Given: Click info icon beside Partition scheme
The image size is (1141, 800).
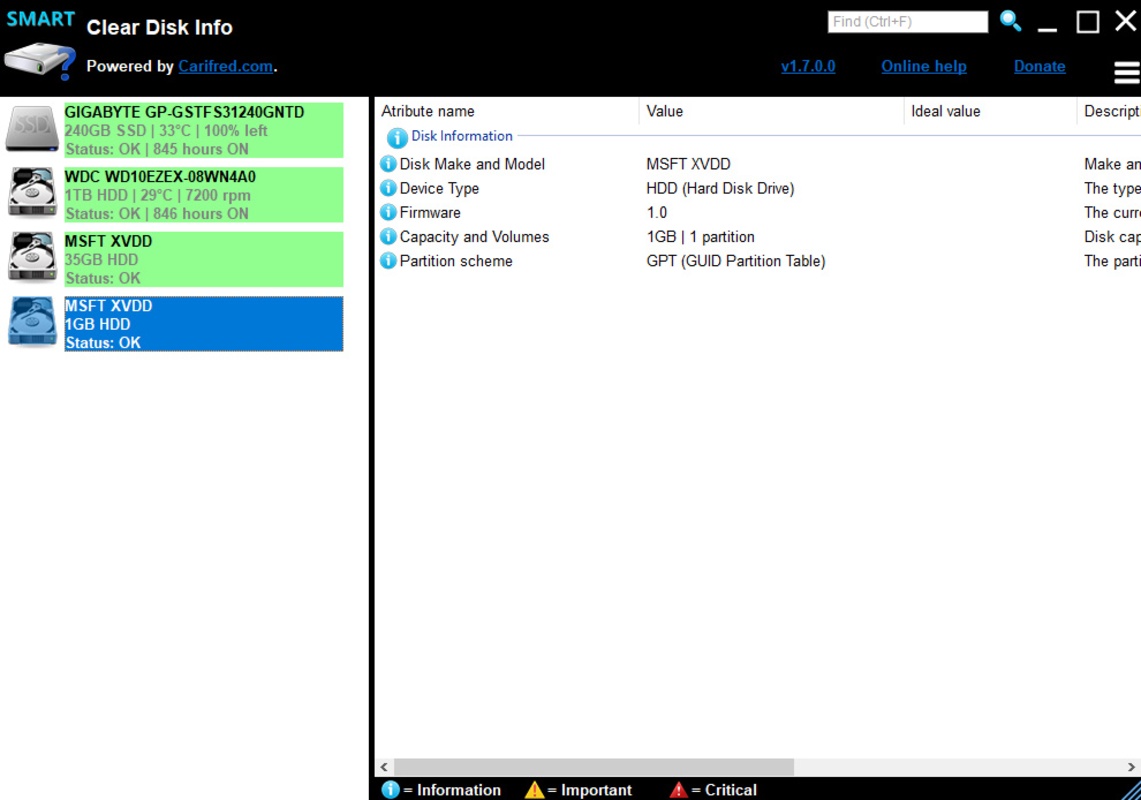Looking at the screenshot, I should click(x=389, y=261).
